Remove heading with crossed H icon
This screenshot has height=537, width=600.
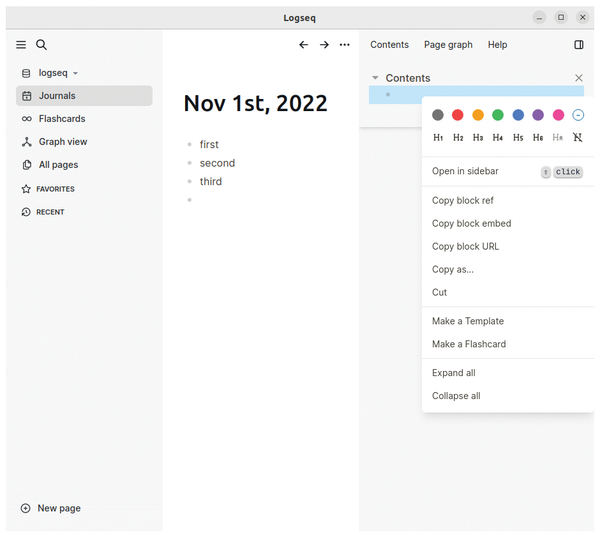click(577, 137)
